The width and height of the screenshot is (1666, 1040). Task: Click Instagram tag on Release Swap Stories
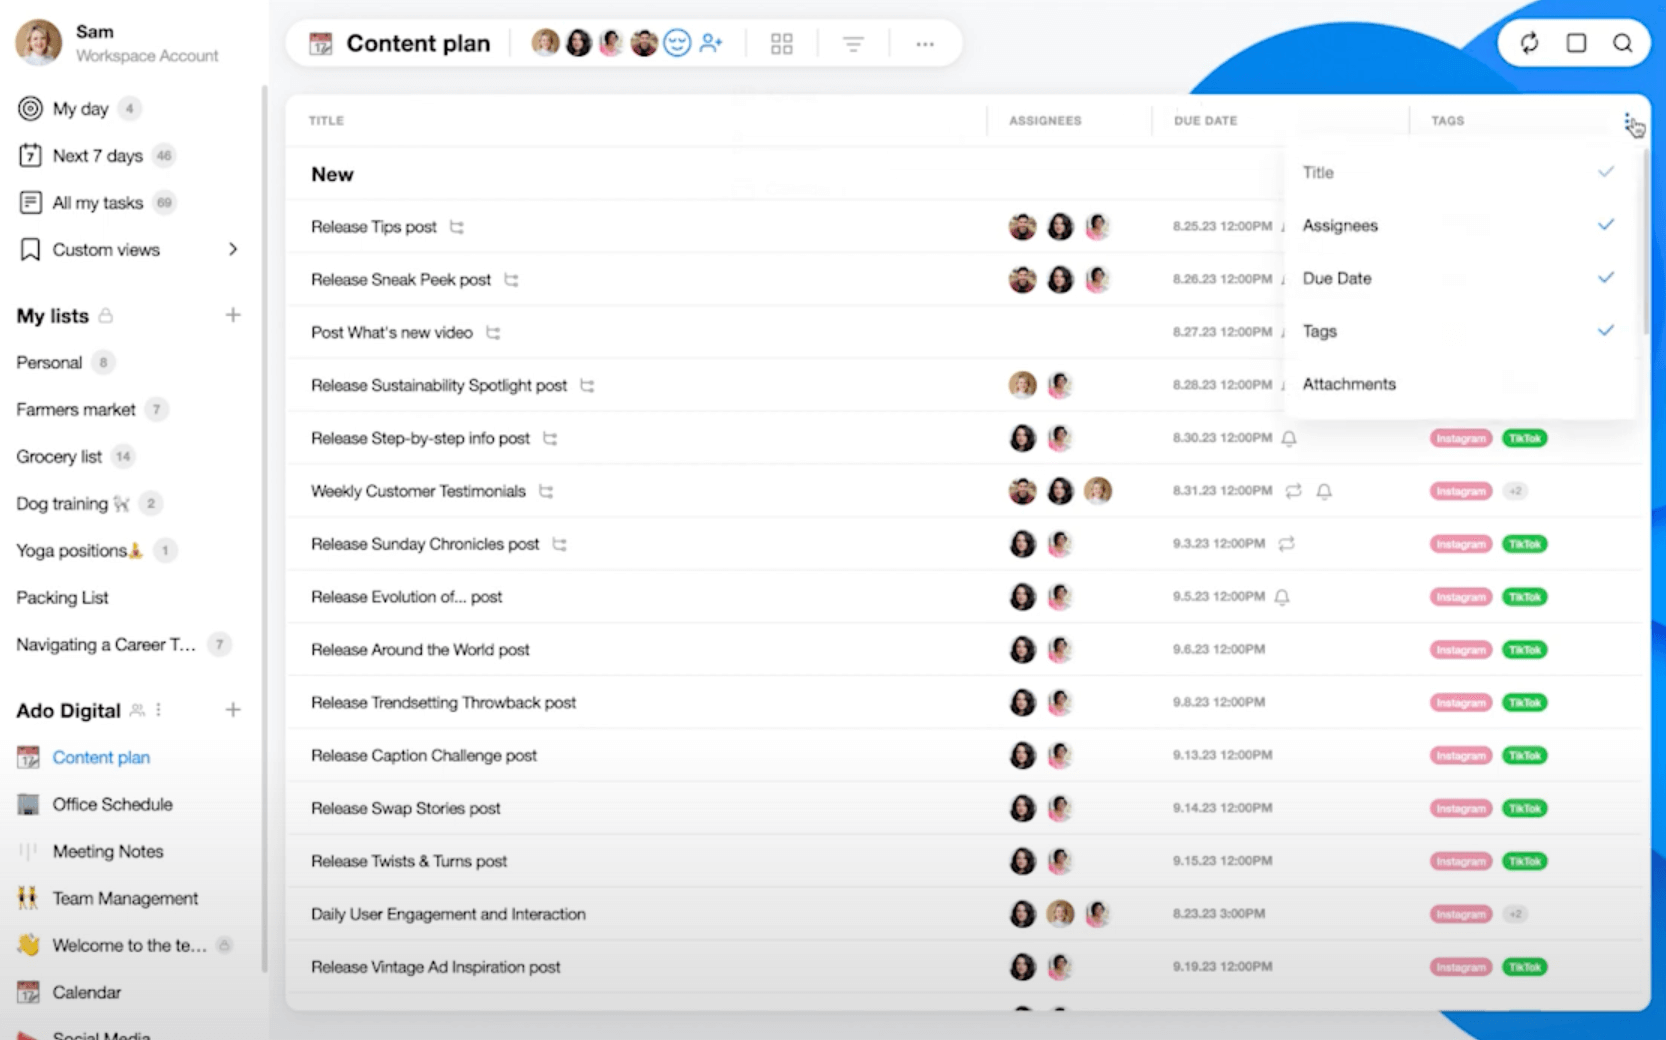[1460, 808]
